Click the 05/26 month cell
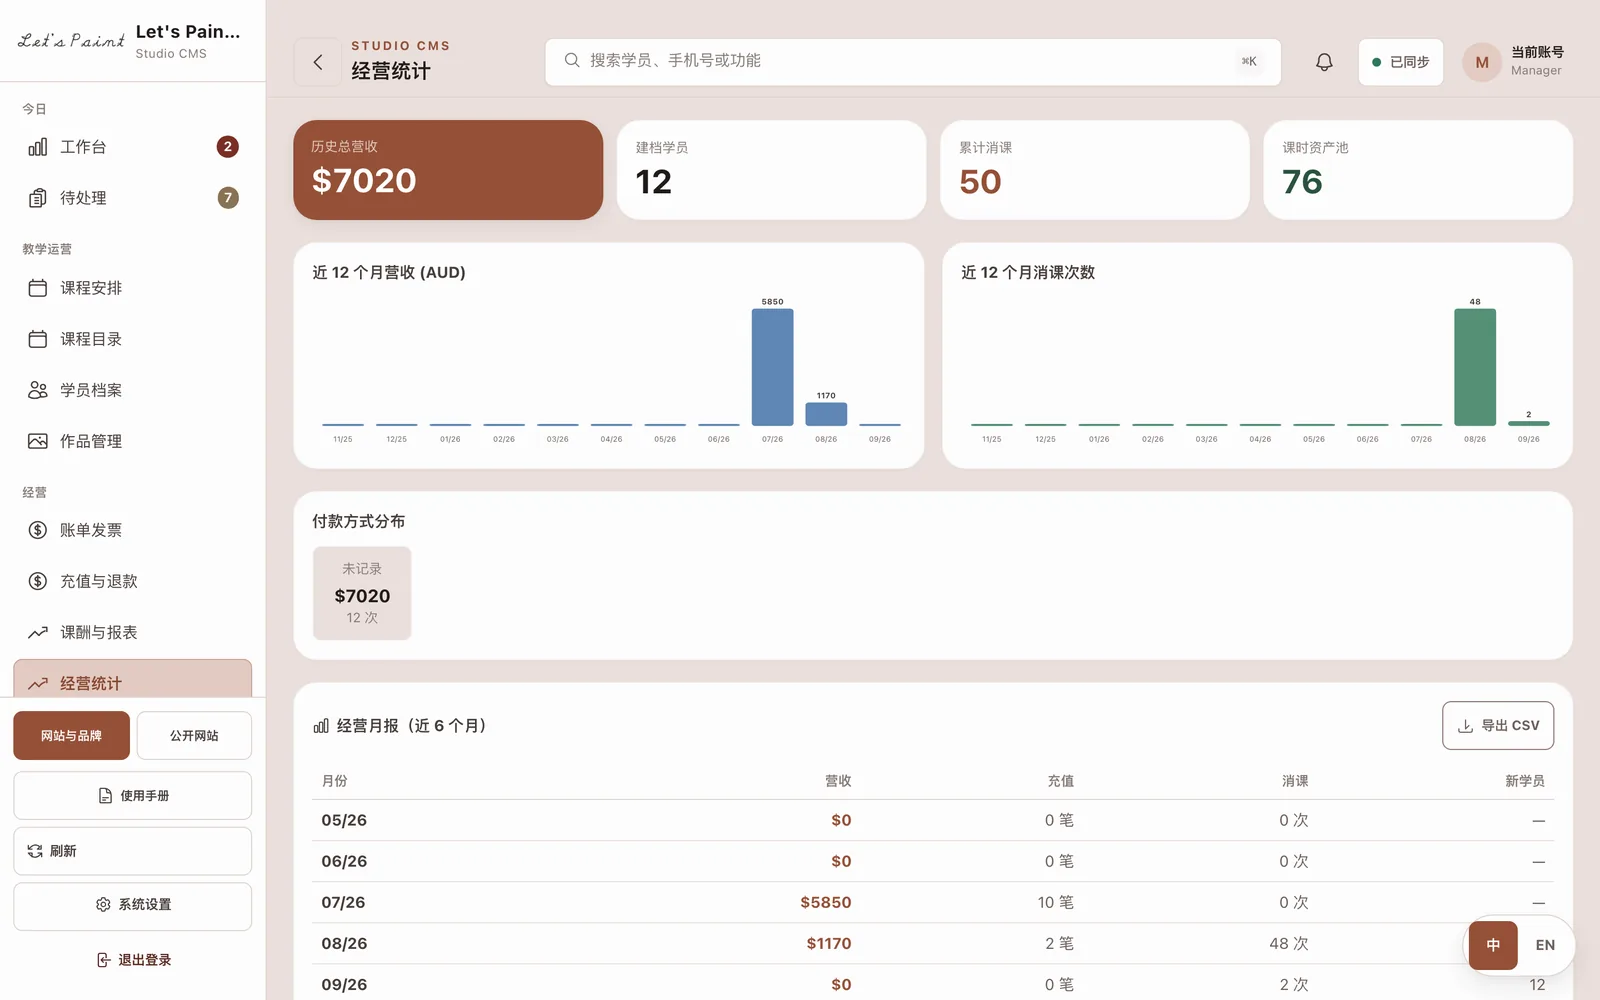 [x=344, y=820]
